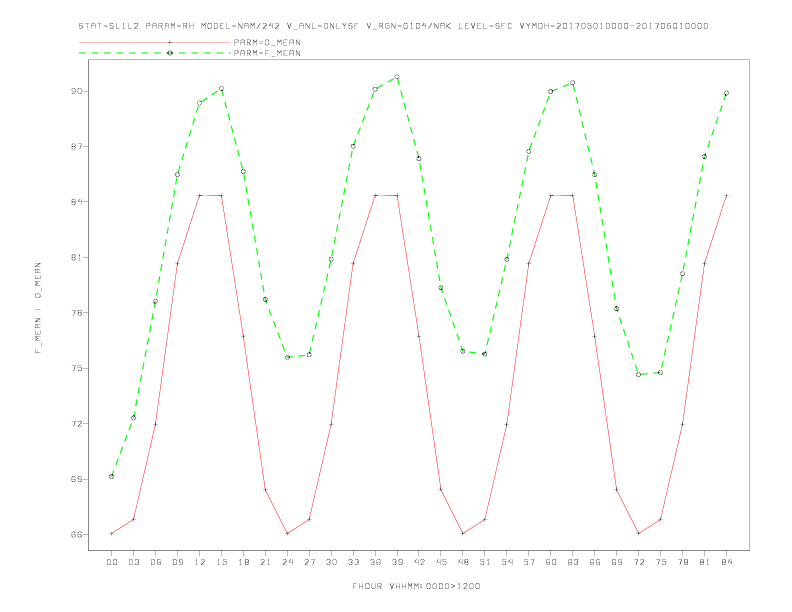The height and width of the screenshot is (612, 792).
Task: Click y-axis tick value 69
Action: pyautogui.click(x=77, y=479)
